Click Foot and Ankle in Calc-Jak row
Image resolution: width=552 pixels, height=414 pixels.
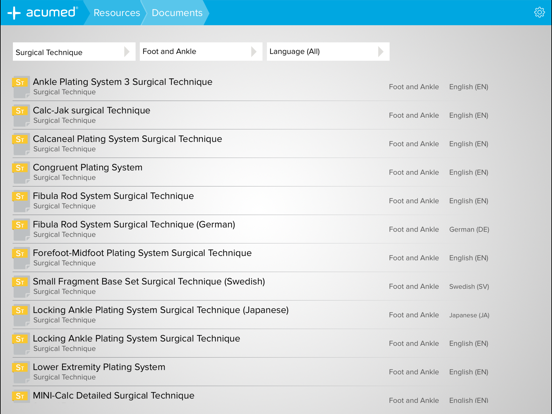pyautogui.click(x=414, y=115)
